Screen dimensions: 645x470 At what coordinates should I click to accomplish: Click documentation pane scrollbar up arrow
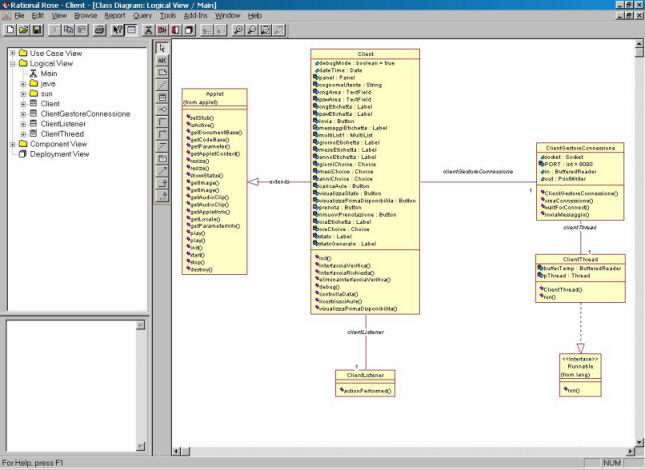[x=141, y=325]
